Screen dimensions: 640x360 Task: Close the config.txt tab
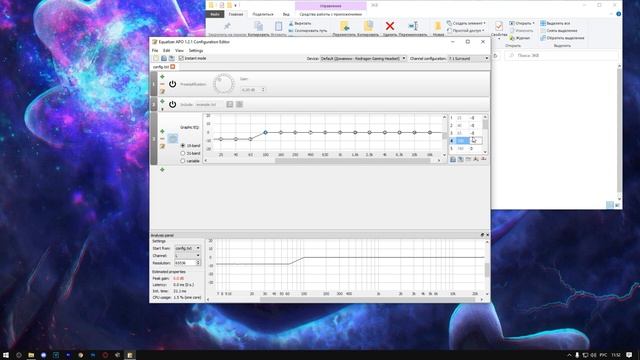pos(173,67)
